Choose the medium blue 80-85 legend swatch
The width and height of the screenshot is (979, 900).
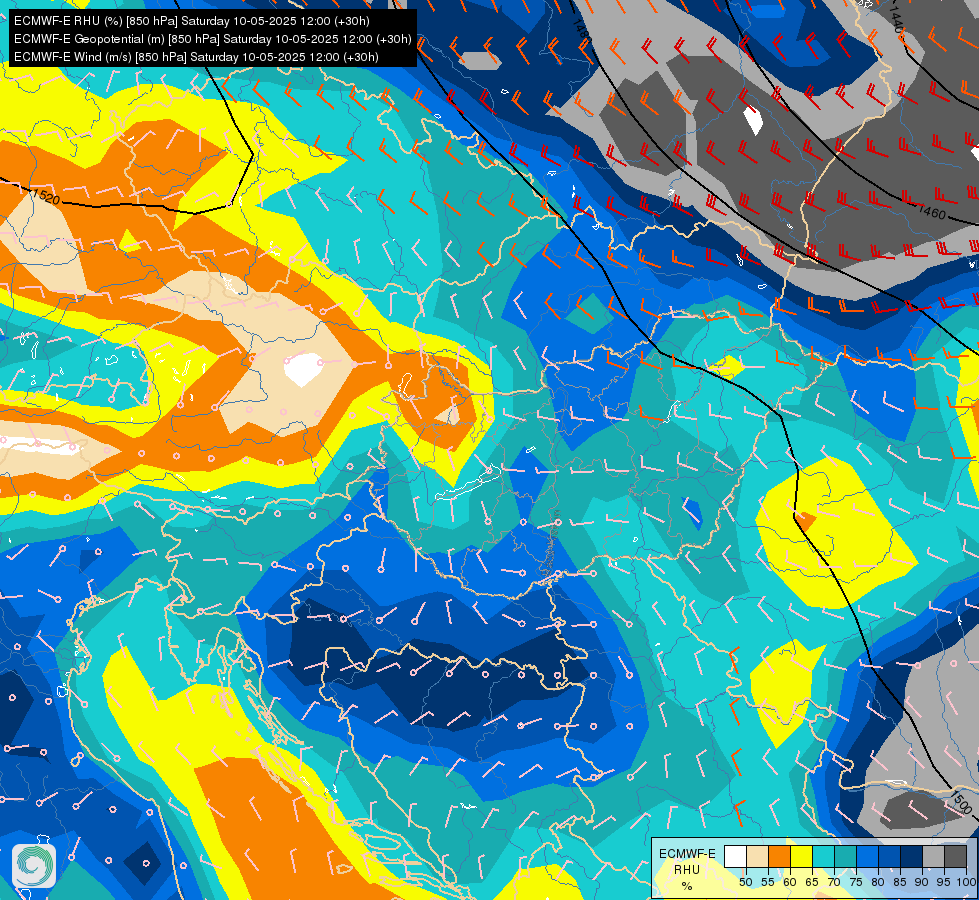(890, 856)
